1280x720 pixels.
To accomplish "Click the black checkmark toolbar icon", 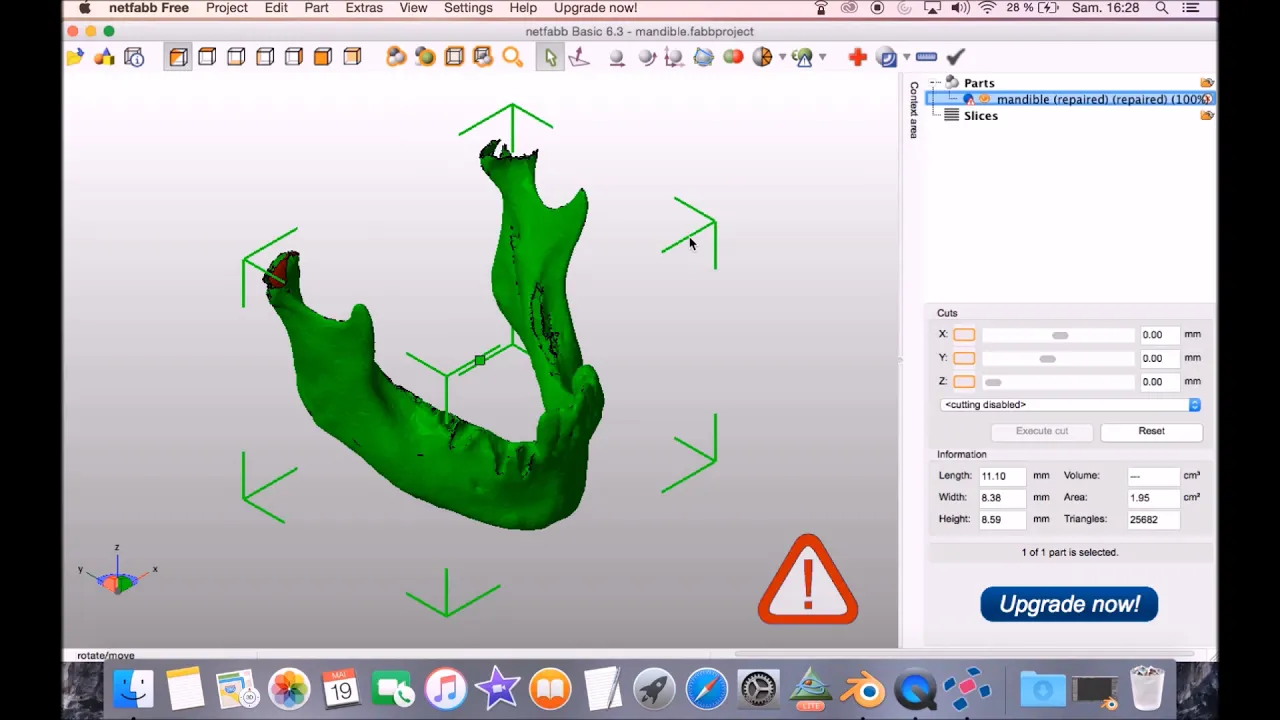I will pyautogui.click(x=955, y=57).
